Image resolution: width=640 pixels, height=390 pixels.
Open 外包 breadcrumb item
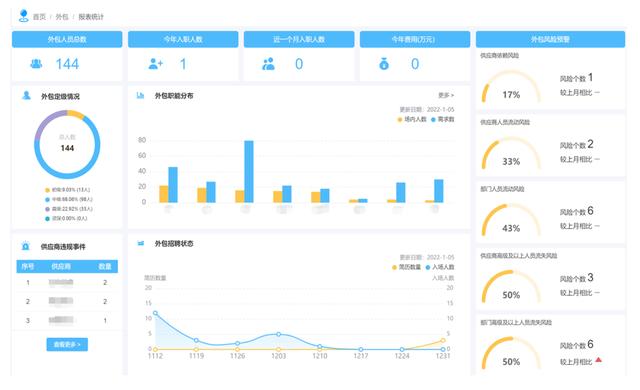[x=62, y=17]
